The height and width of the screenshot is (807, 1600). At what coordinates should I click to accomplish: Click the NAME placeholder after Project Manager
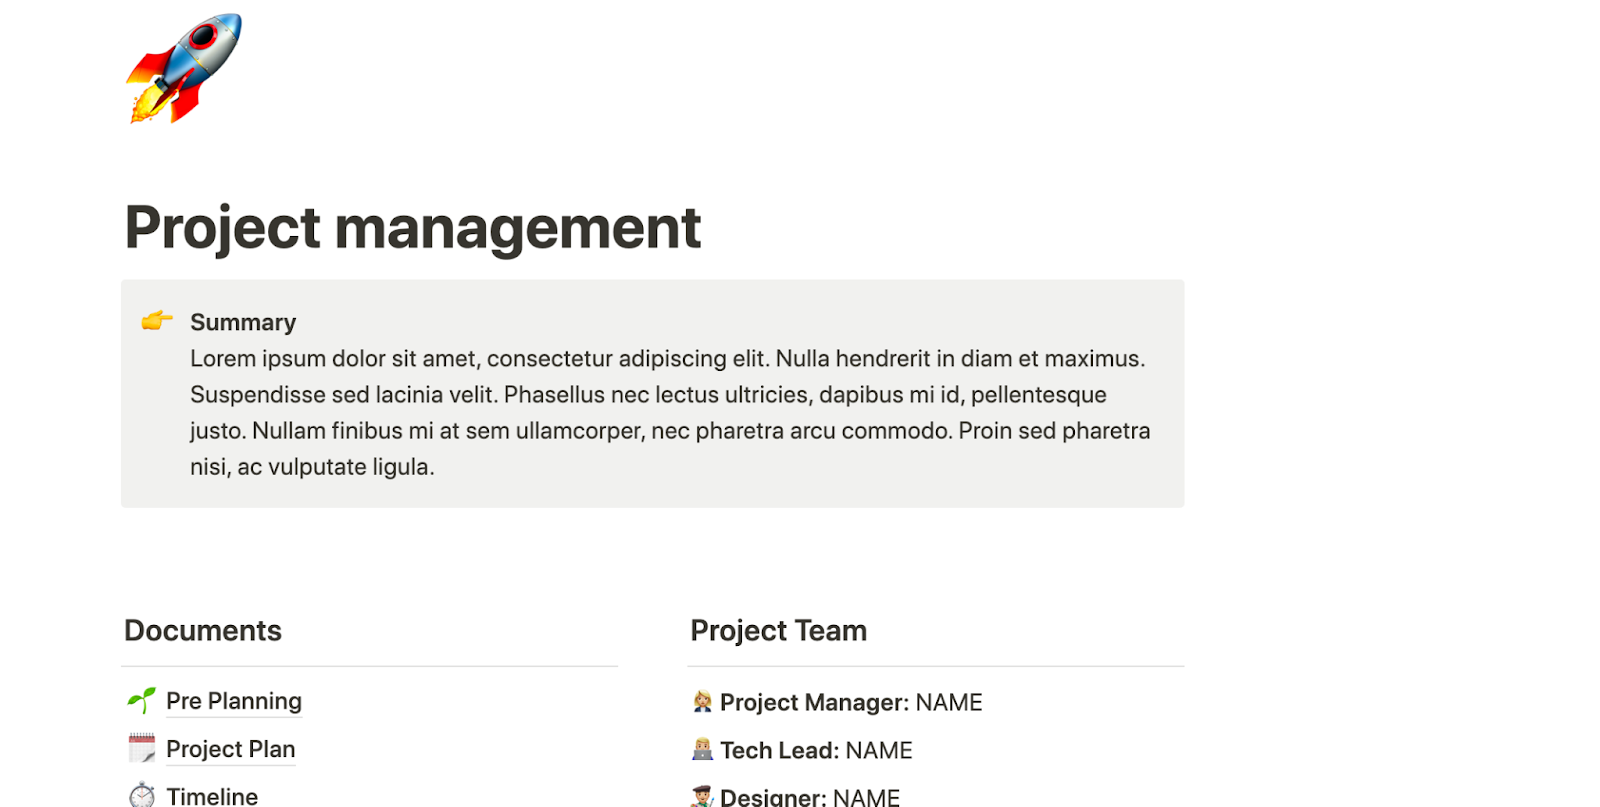coord(949,702)
